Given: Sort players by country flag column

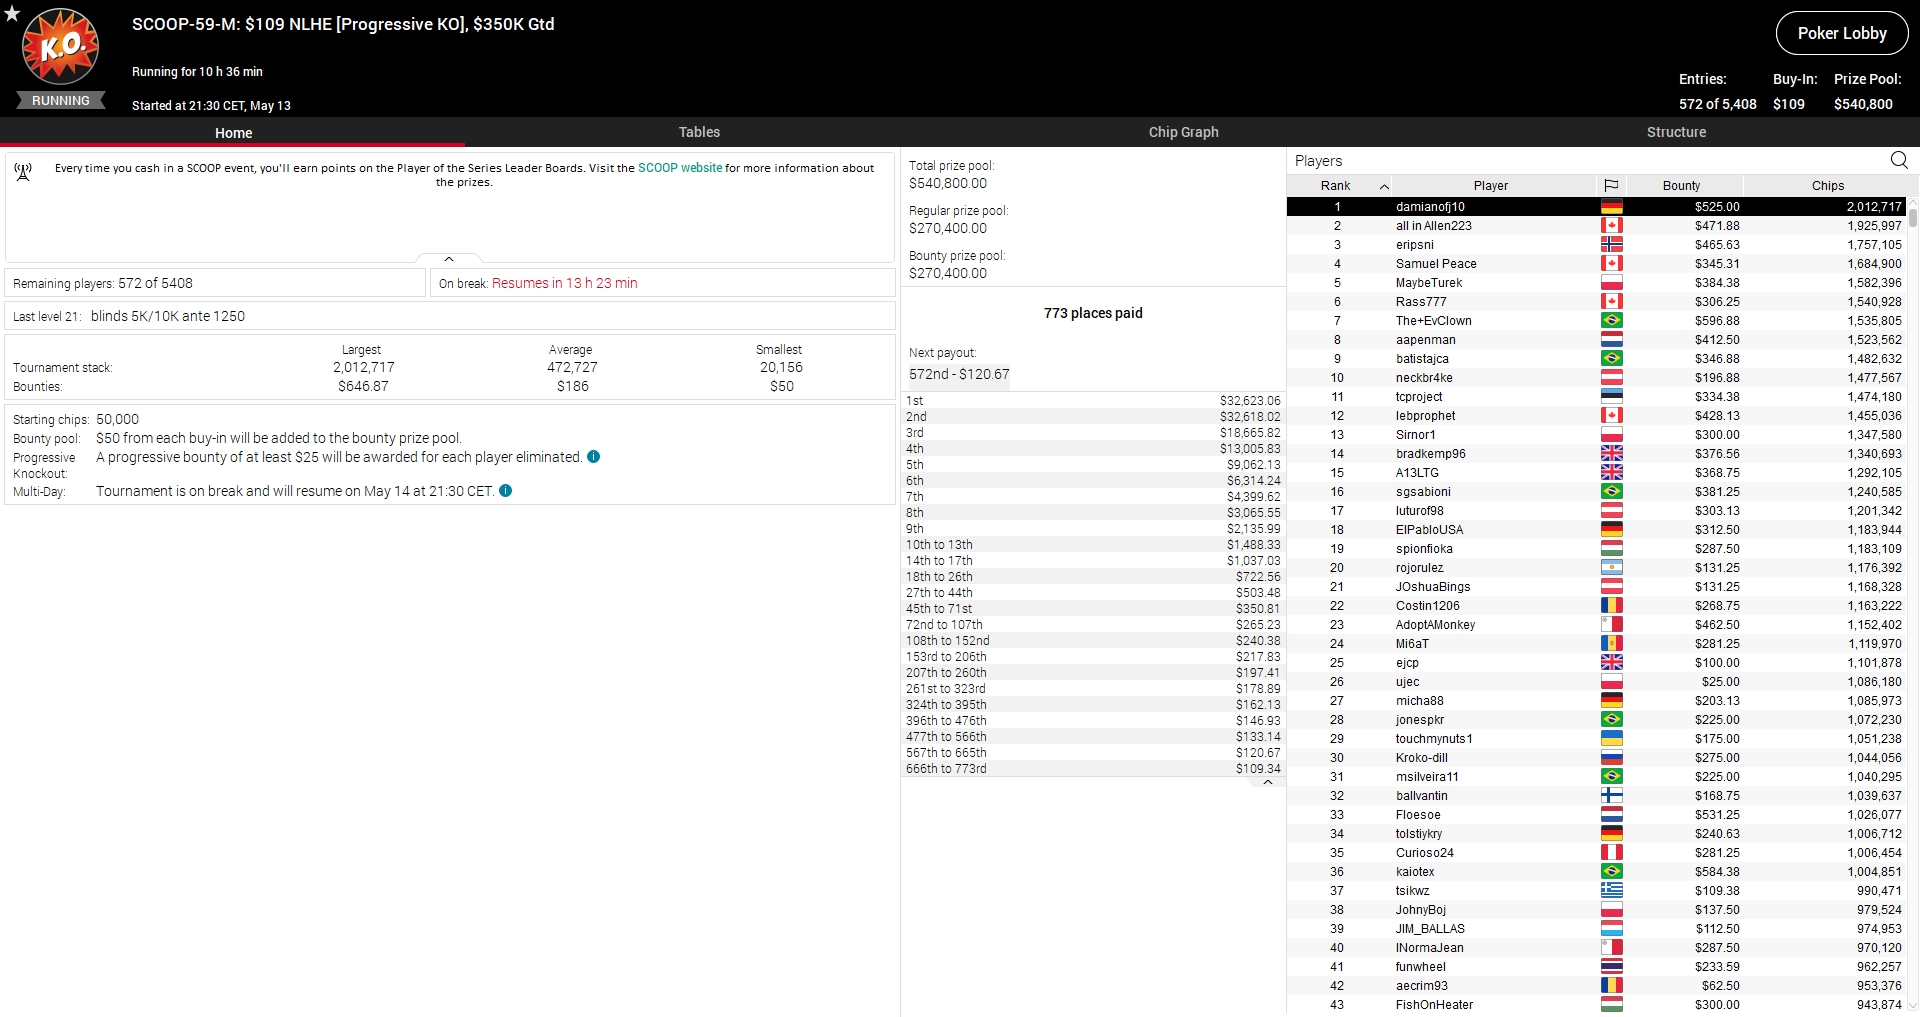Looking at the screenshot, I should [x=1611, y=185].
